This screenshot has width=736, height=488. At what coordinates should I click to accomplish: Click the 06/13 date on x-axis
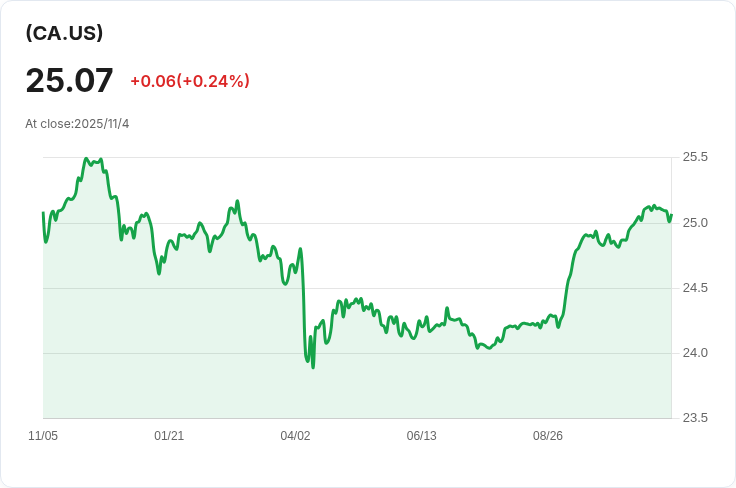421,436
